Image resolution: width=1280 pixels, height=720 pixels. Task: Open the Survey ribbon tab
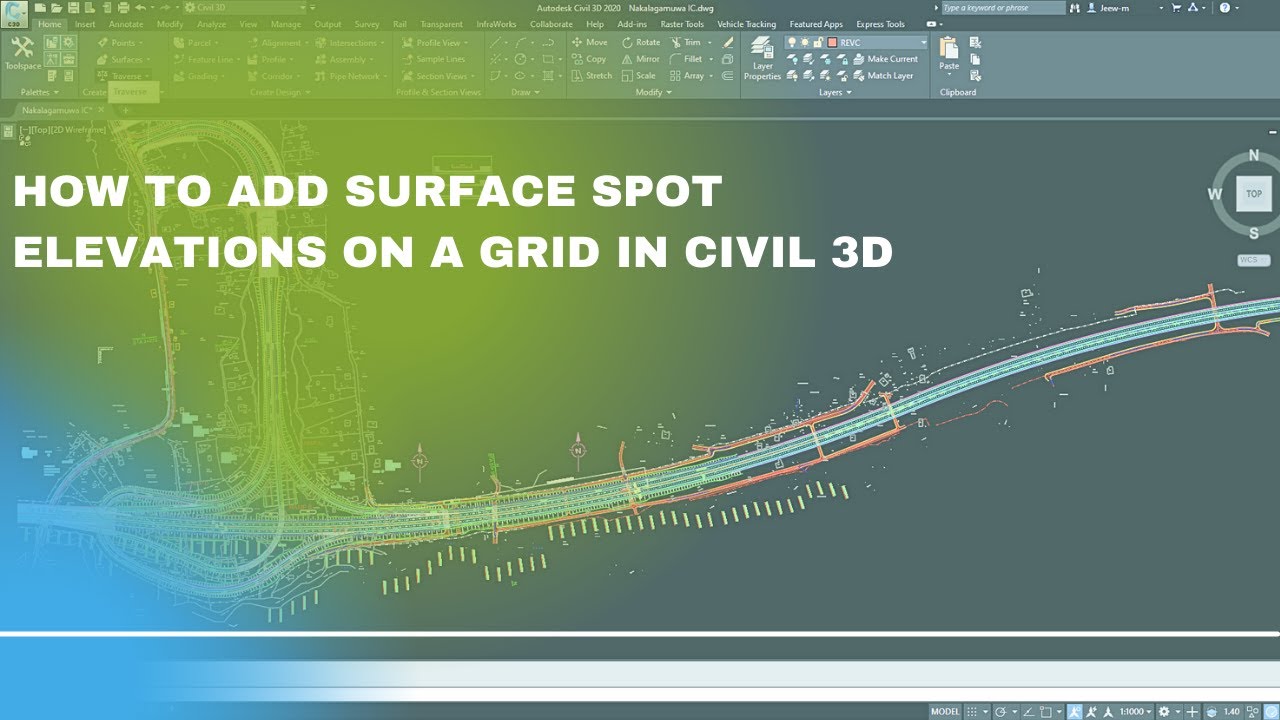(367, 24)
